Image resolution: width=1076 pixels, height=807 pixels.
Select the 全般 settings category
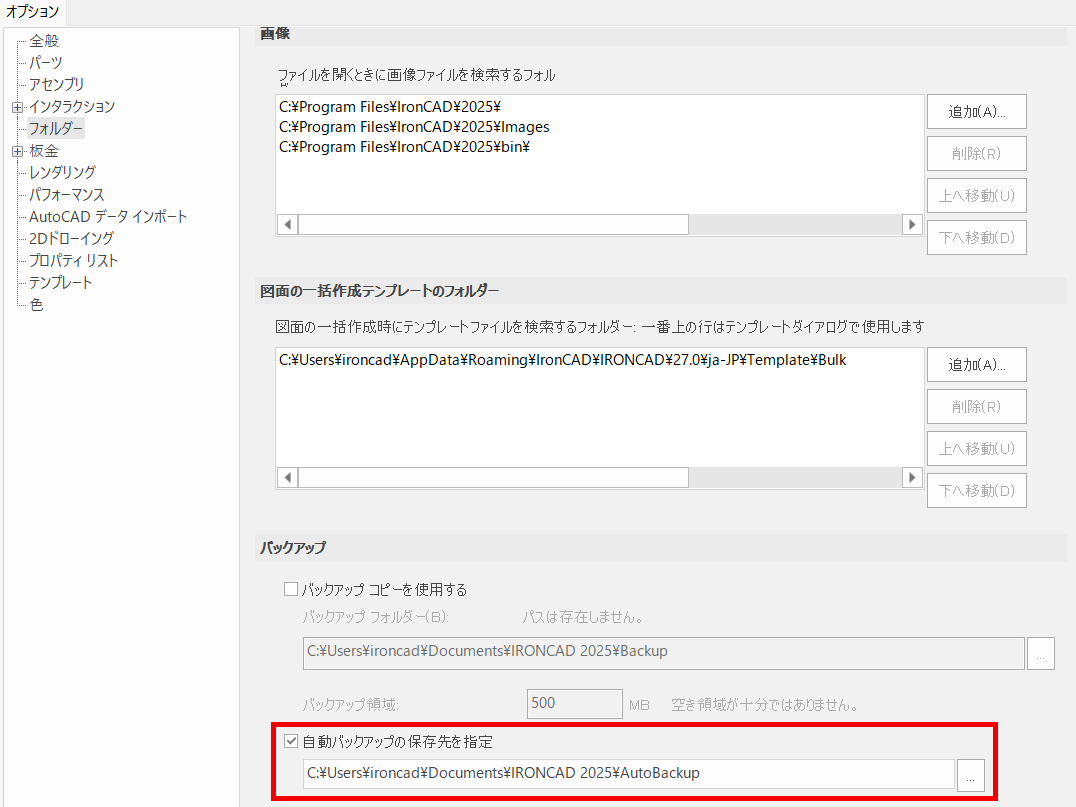pyautogui.click(x=46, y=40)
